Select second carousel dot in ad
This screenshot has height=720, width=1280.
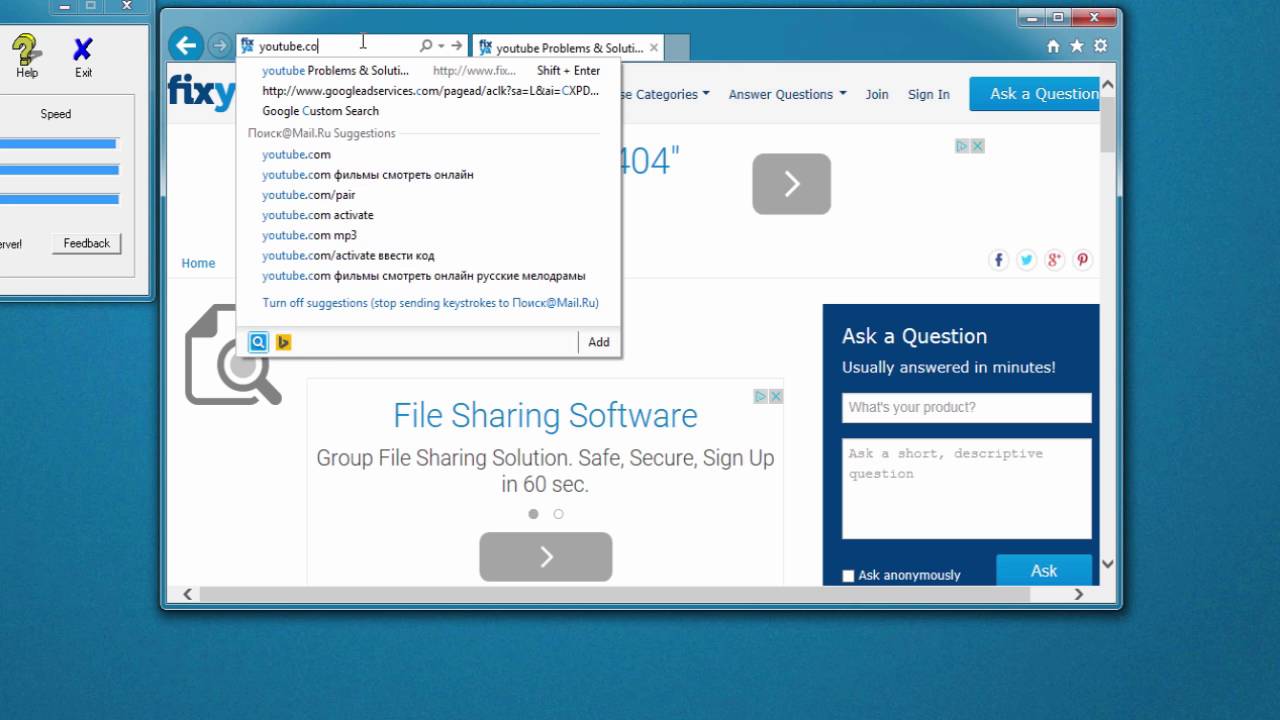pyautogui.click(x=558, y=514)
